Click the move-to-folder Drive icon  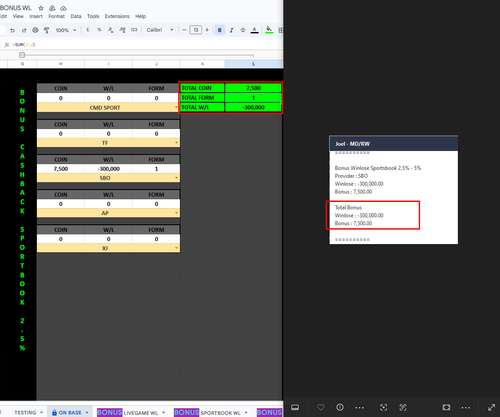pos(52,8)
